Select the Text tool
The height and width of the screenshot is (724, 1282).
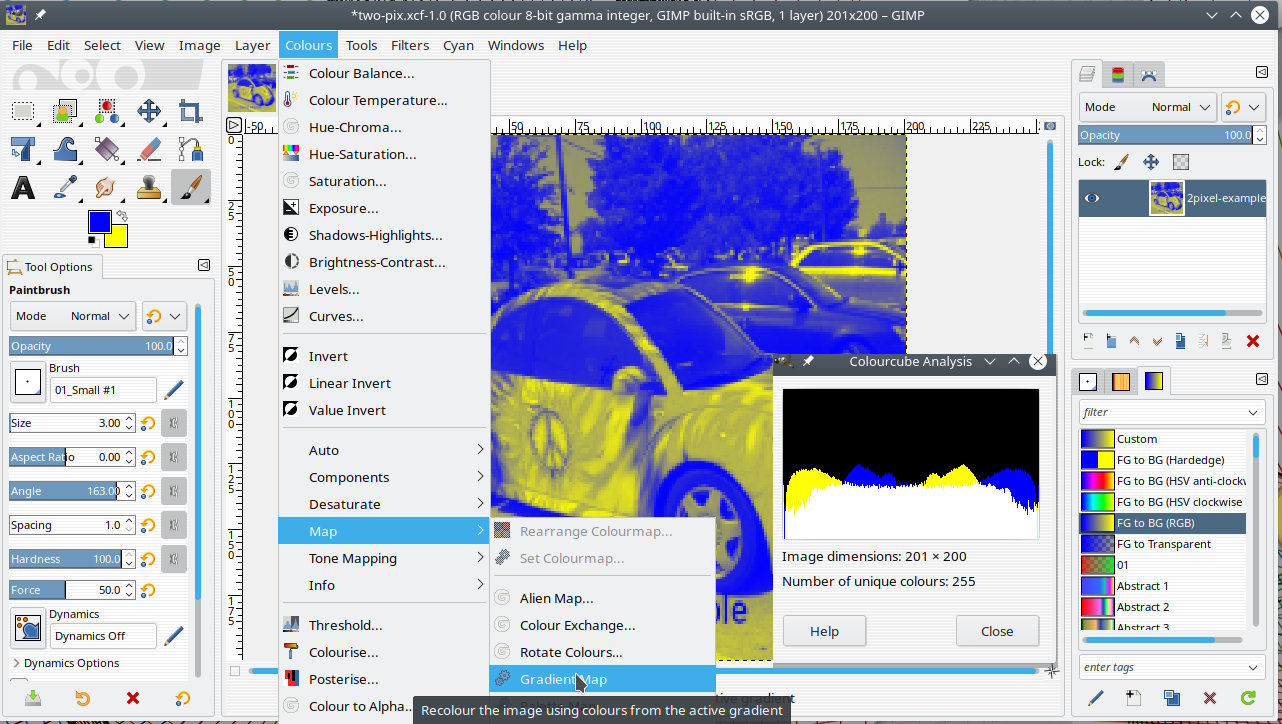pyautogui.click(x=23, y=187)
